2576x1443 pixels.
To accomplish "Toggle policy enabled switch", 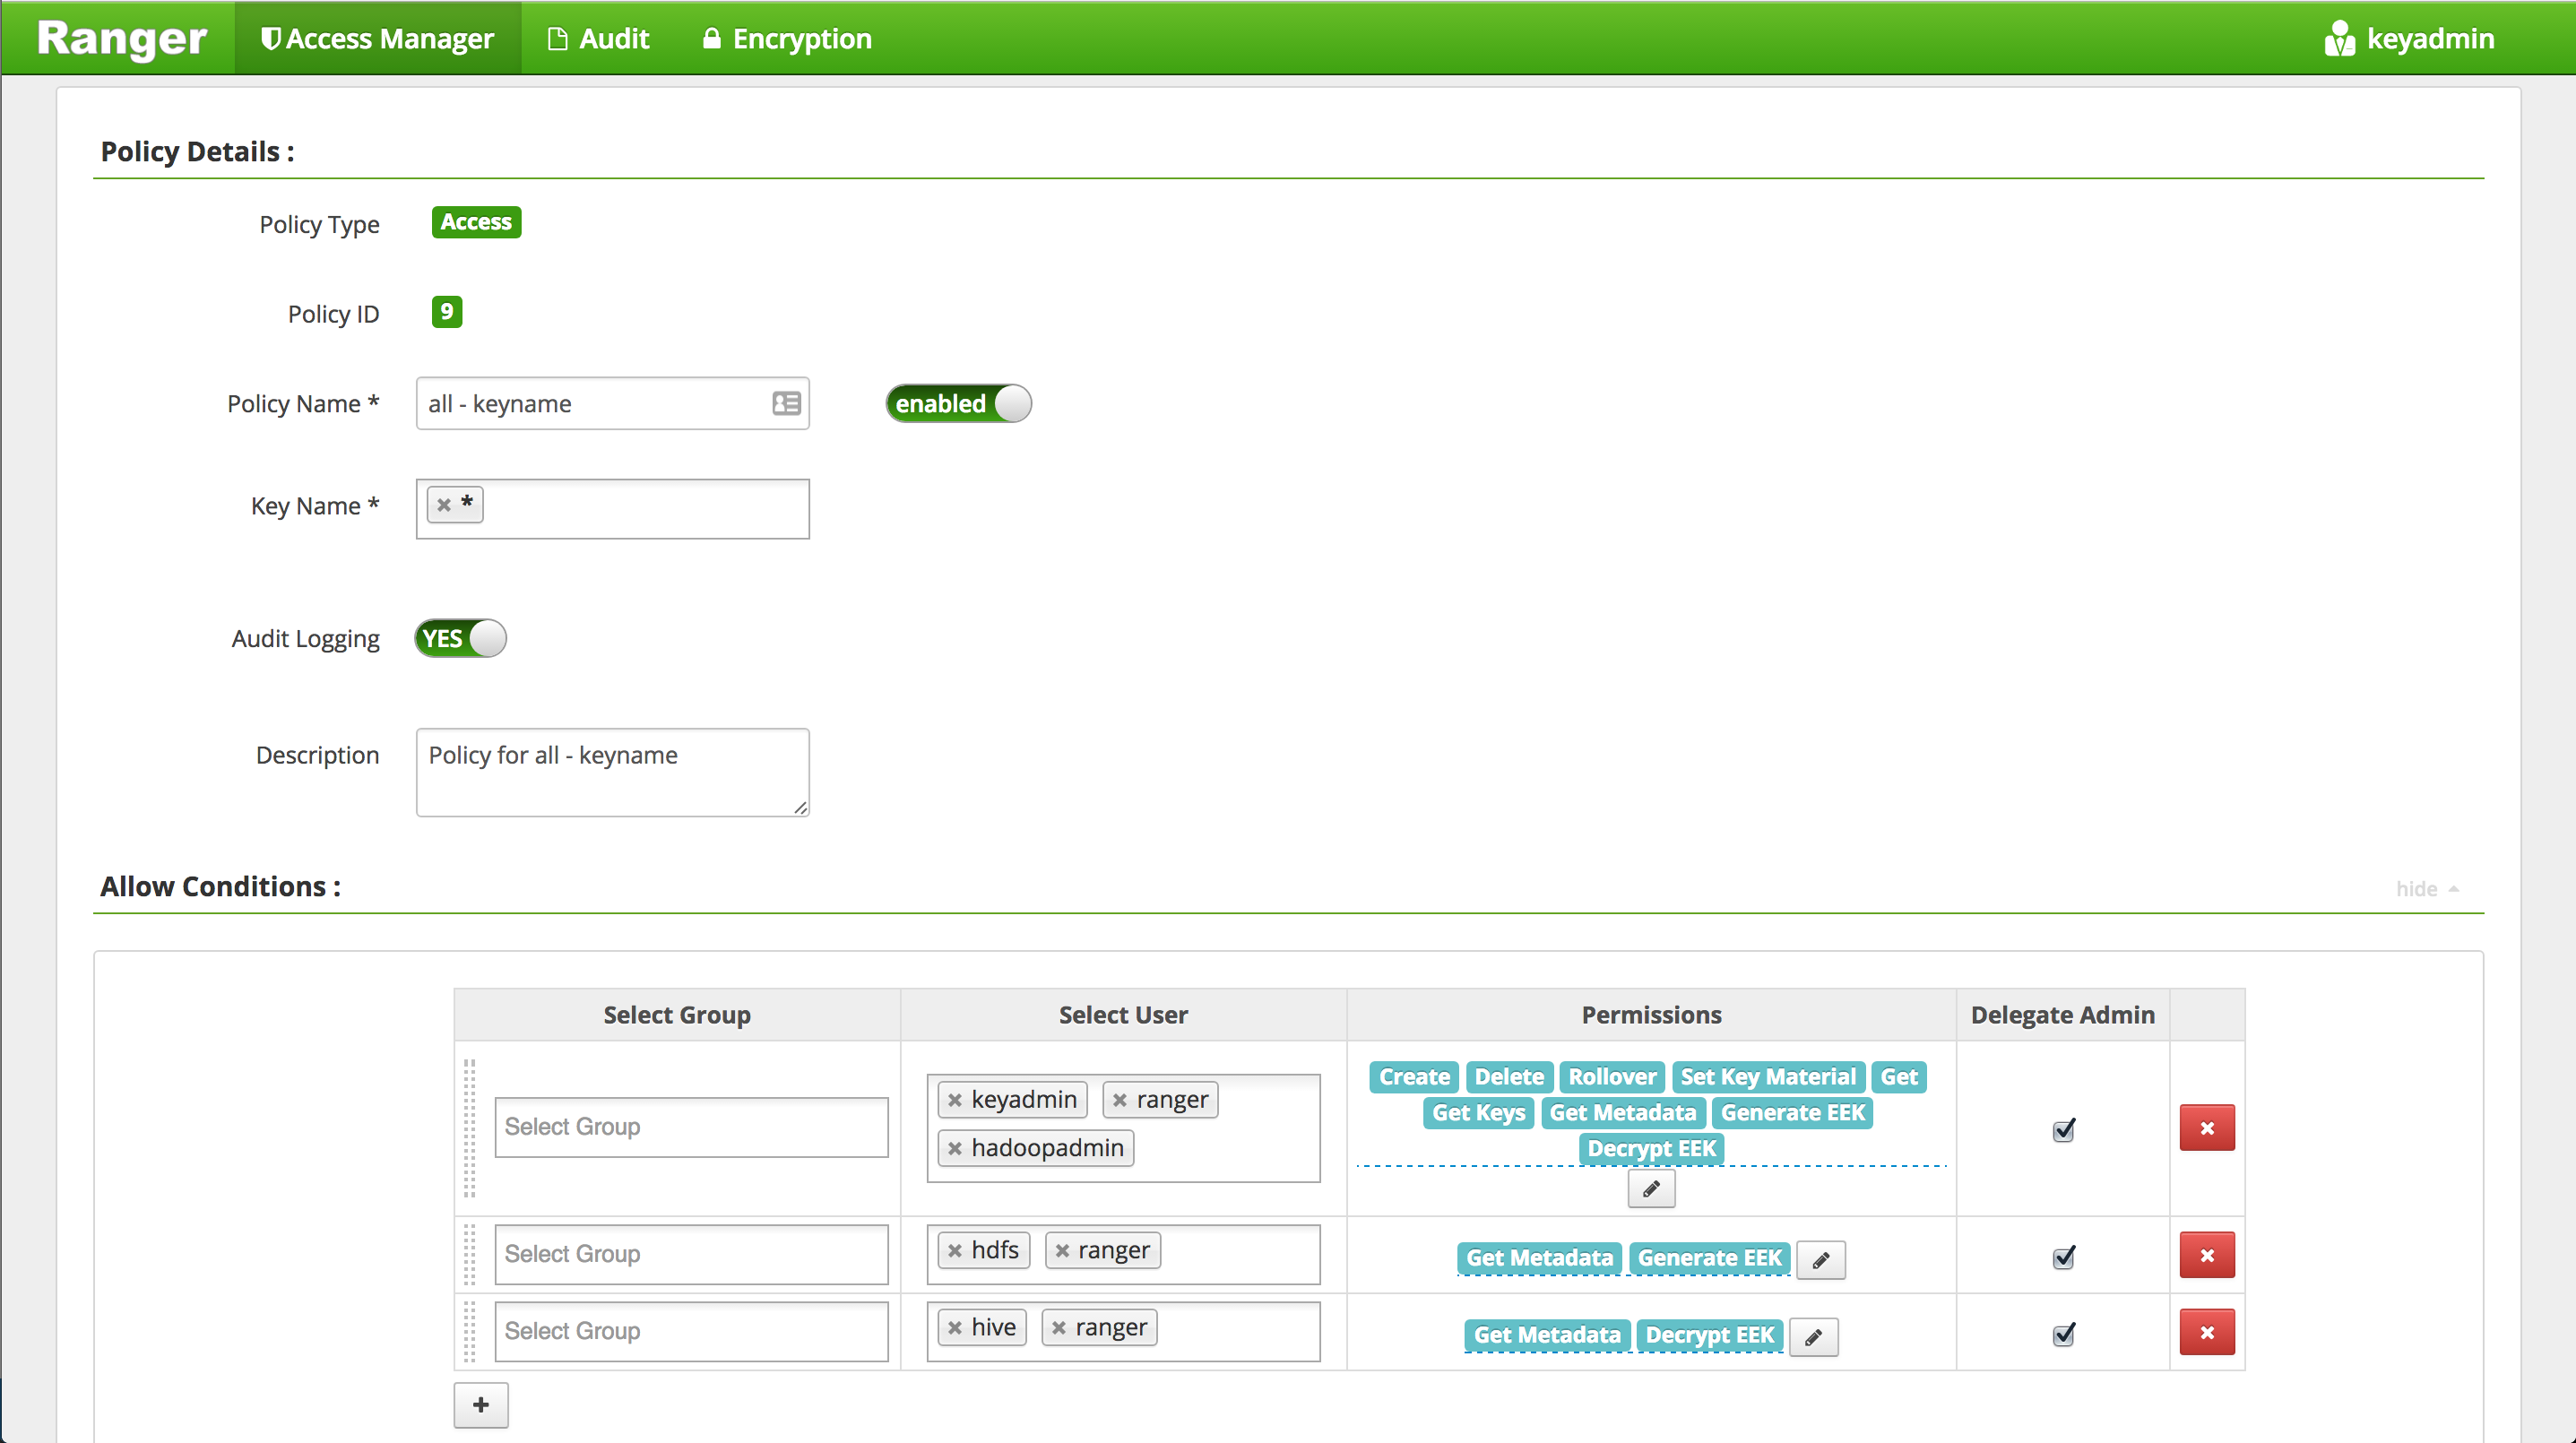I will [x=958, y=403].
